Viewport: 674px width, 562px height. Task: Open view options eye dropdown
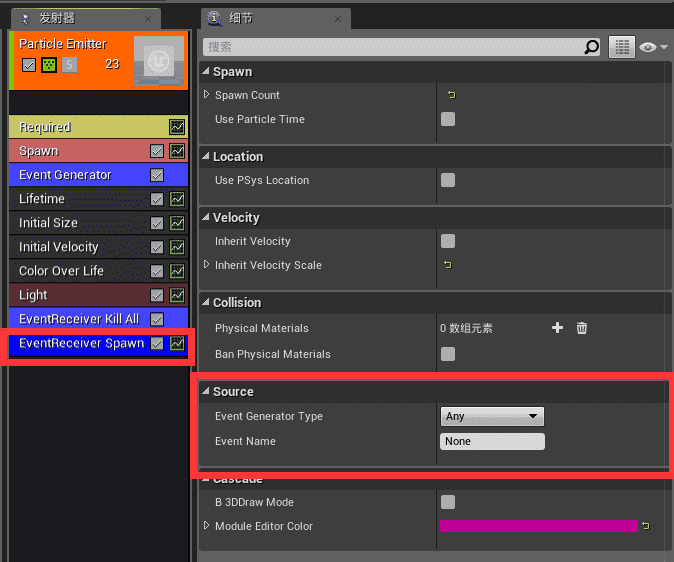652,47
